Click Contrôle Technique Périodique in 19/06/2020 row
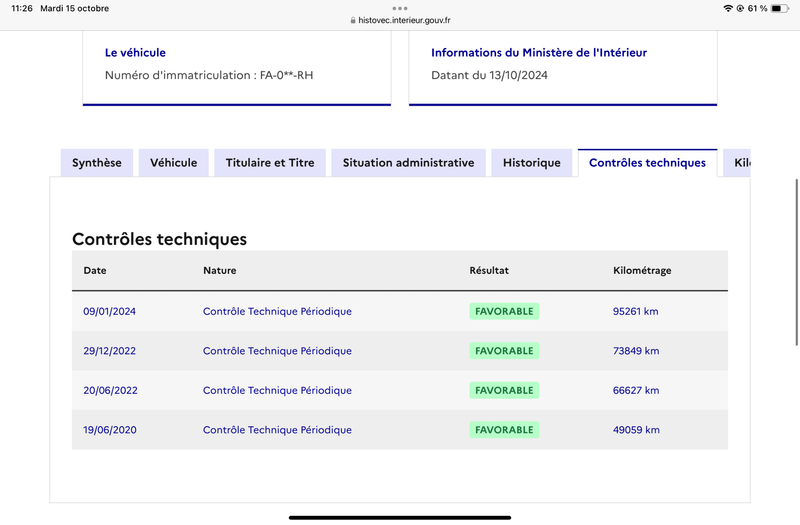Image resolution: width=800 pixels, height=525 pixels. [278, 430]
